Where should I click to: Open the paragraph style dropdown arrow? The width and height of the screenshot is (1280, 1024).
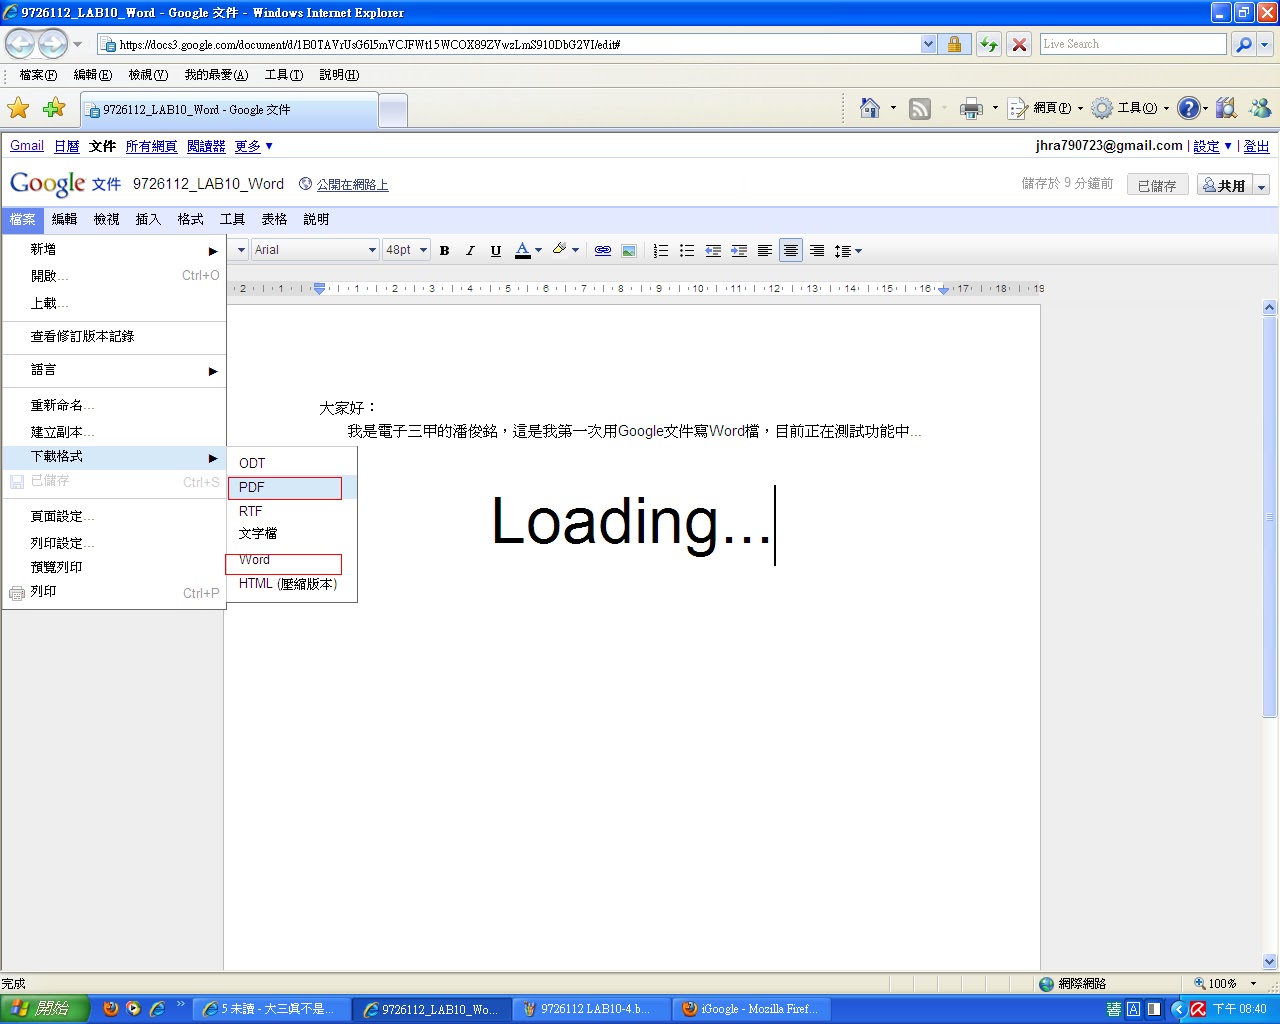(240, 250)
